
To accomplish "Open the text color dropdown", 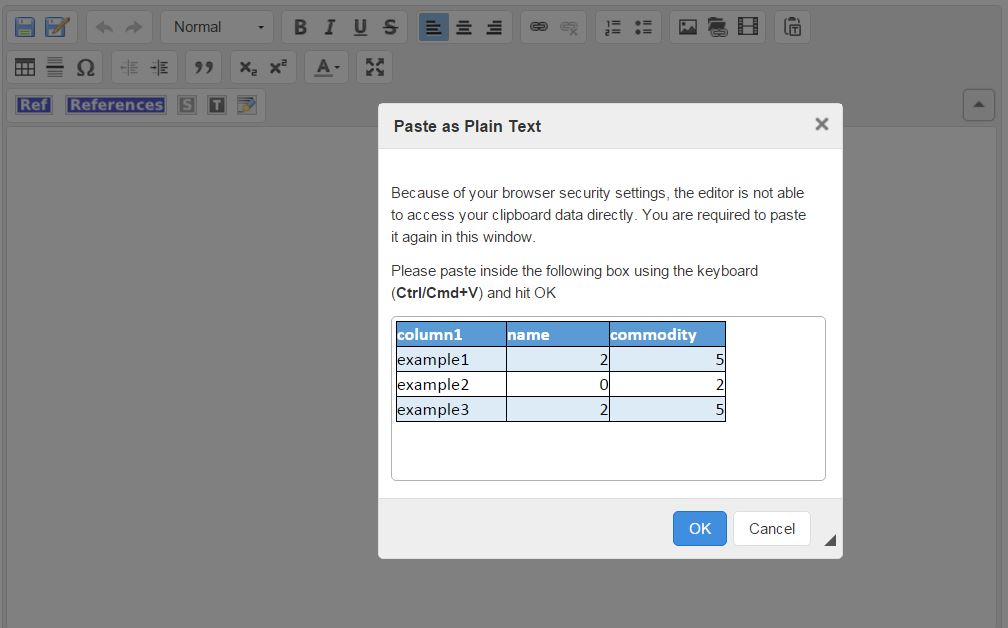I will (326, 67).
